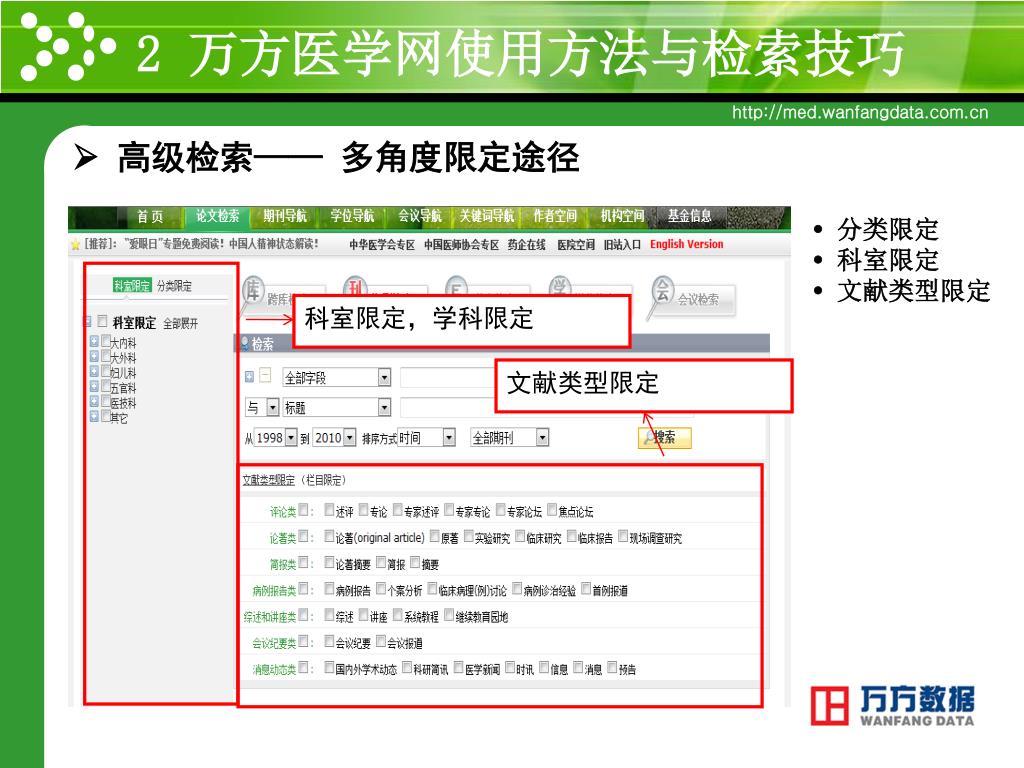Check the 会议纪要 checkbox
The image size is (1024, 768).
pos(329,641)
